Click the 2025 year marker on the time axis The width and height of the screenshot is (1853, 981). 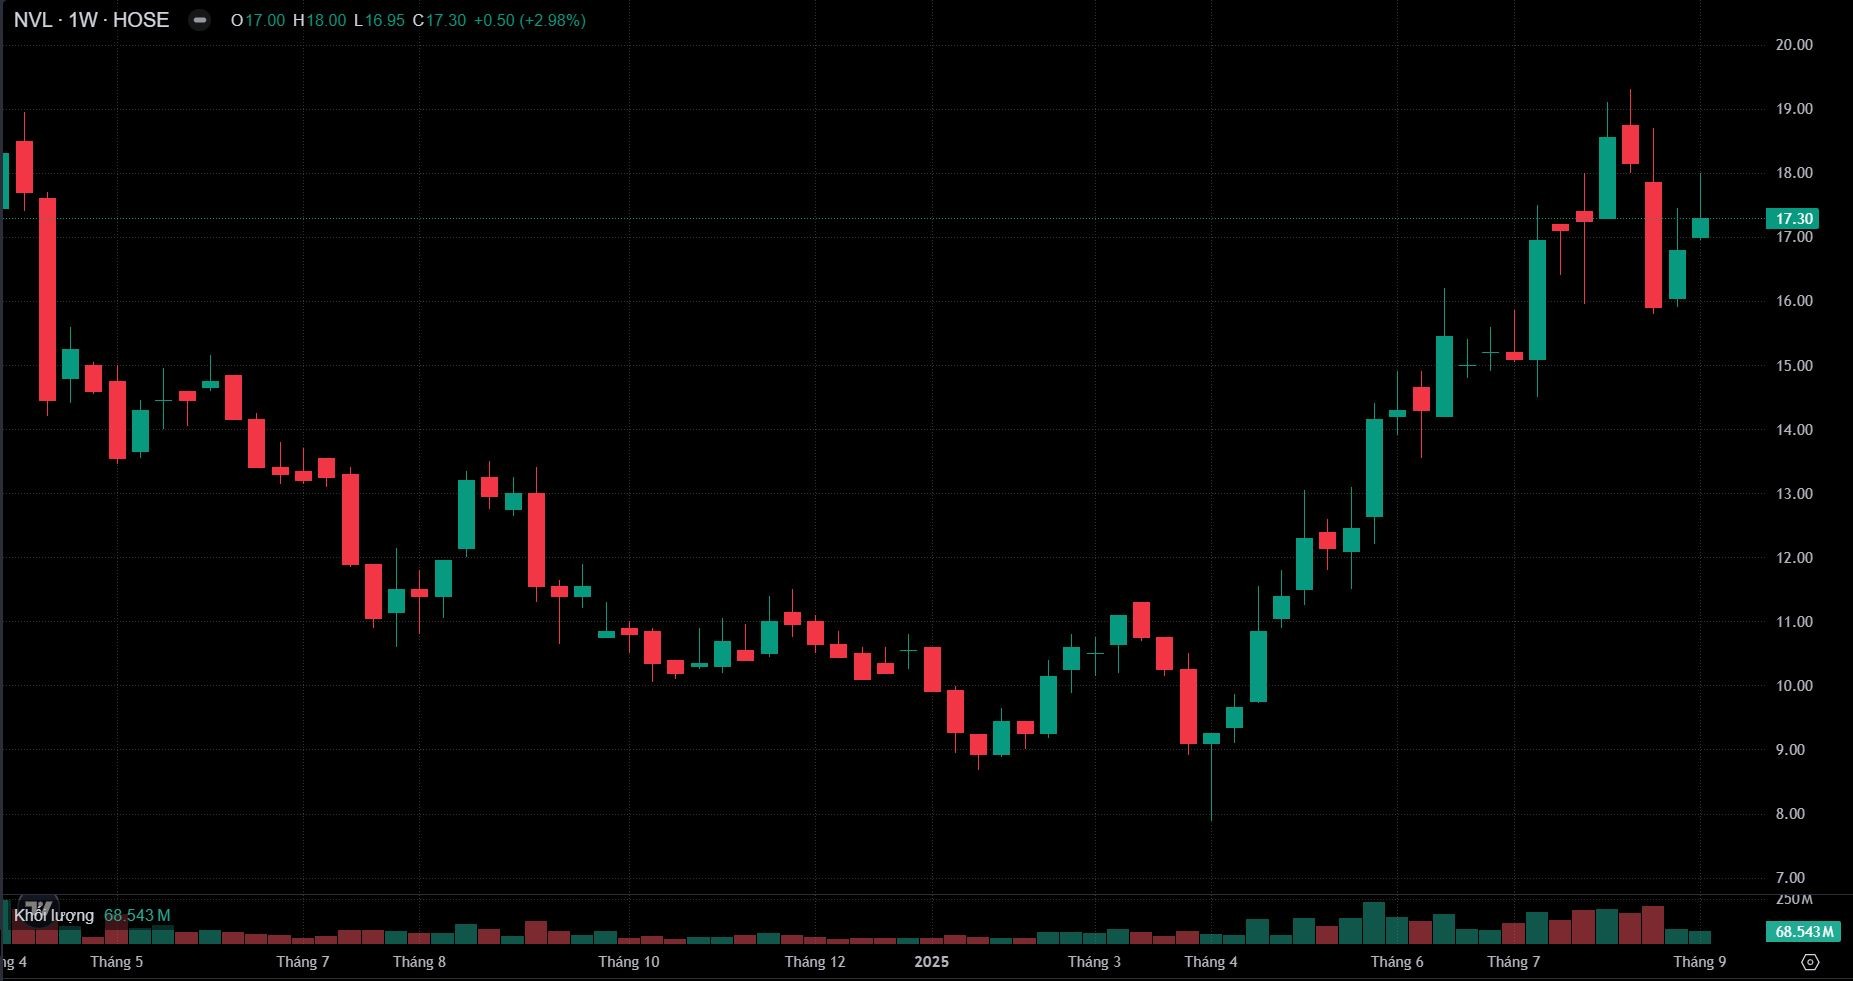click(931, 962)
